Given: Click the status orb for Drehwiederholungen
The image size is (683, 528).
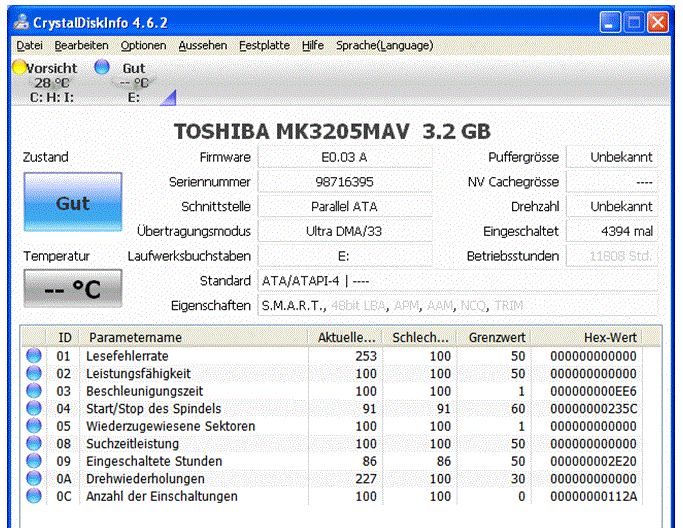Looking at the screenshot, I should (34, 479).
